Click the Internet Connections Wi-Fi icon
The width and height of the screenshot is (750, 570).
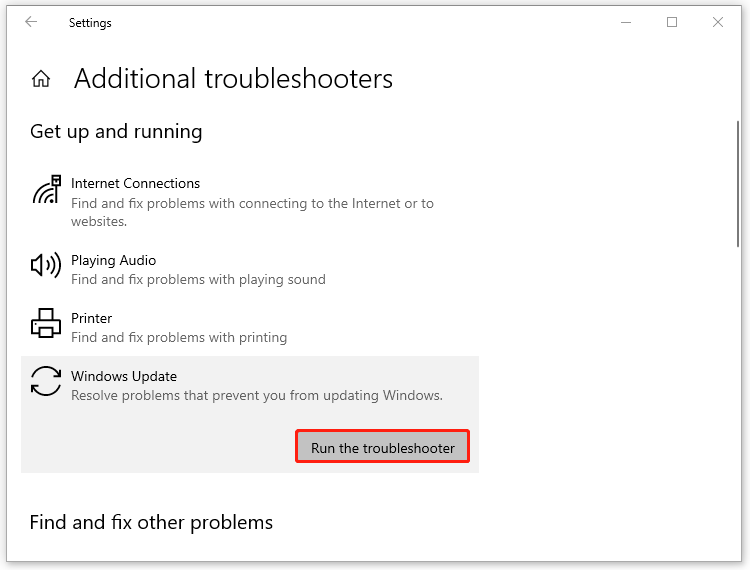45,189
